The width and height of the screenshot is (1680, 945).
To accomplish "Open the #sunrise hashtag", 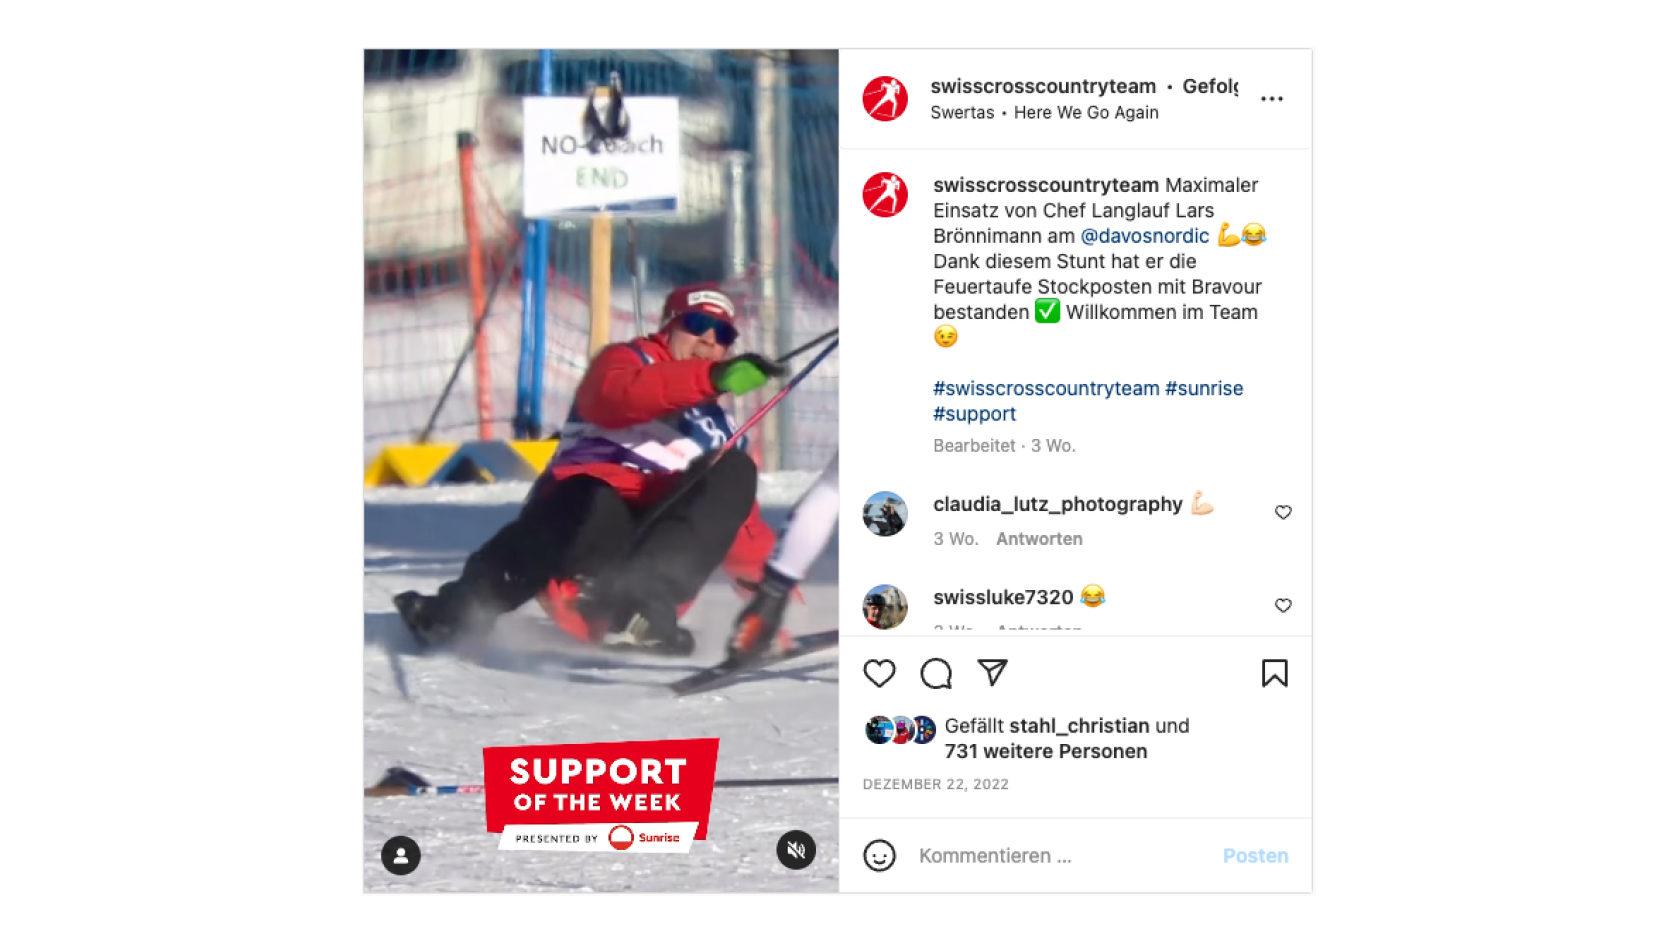I will 1204,388.
